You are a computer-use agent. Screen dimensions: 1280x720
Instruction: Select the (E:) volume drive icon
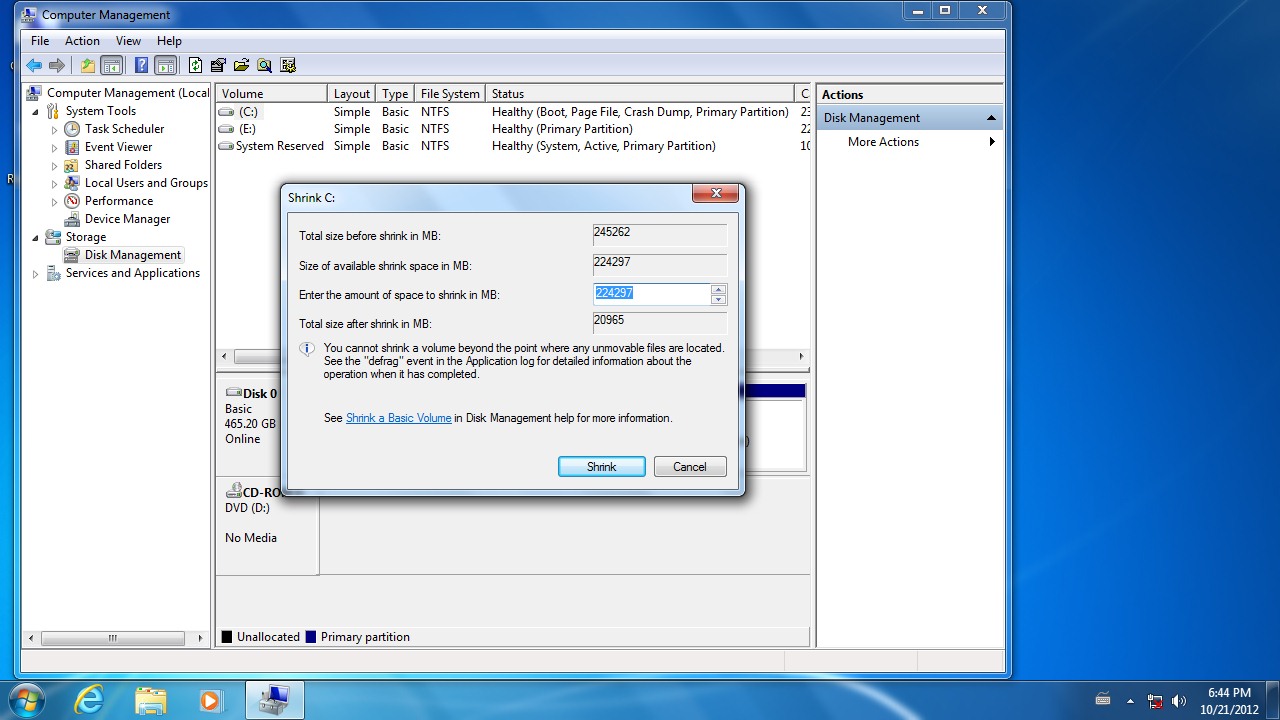(x=226, y=129)
